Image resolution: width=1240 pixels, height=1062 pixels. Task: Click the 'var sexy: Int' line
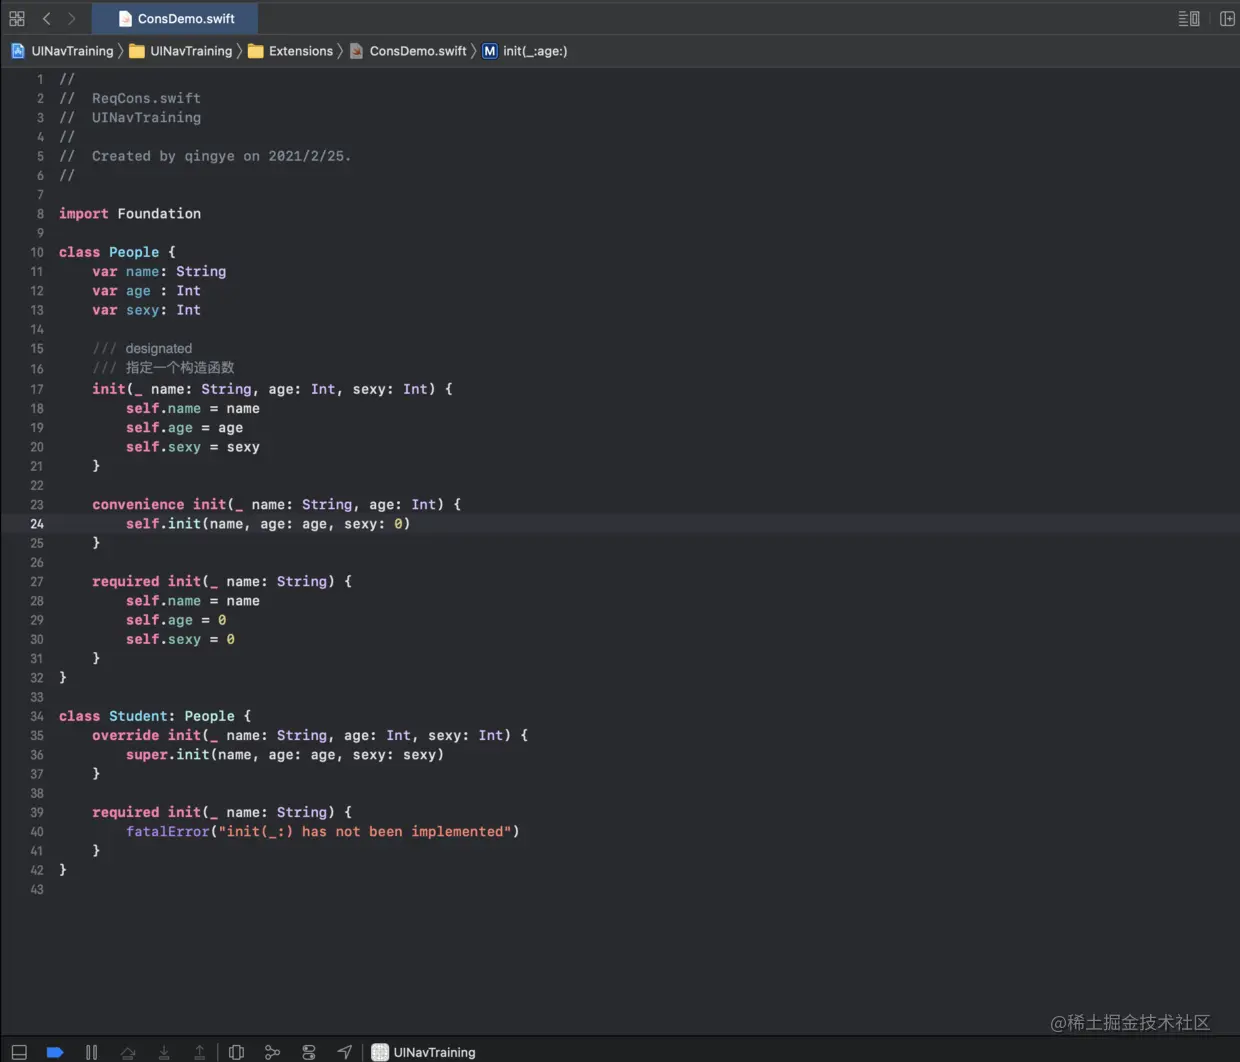[x=147, y=310]
